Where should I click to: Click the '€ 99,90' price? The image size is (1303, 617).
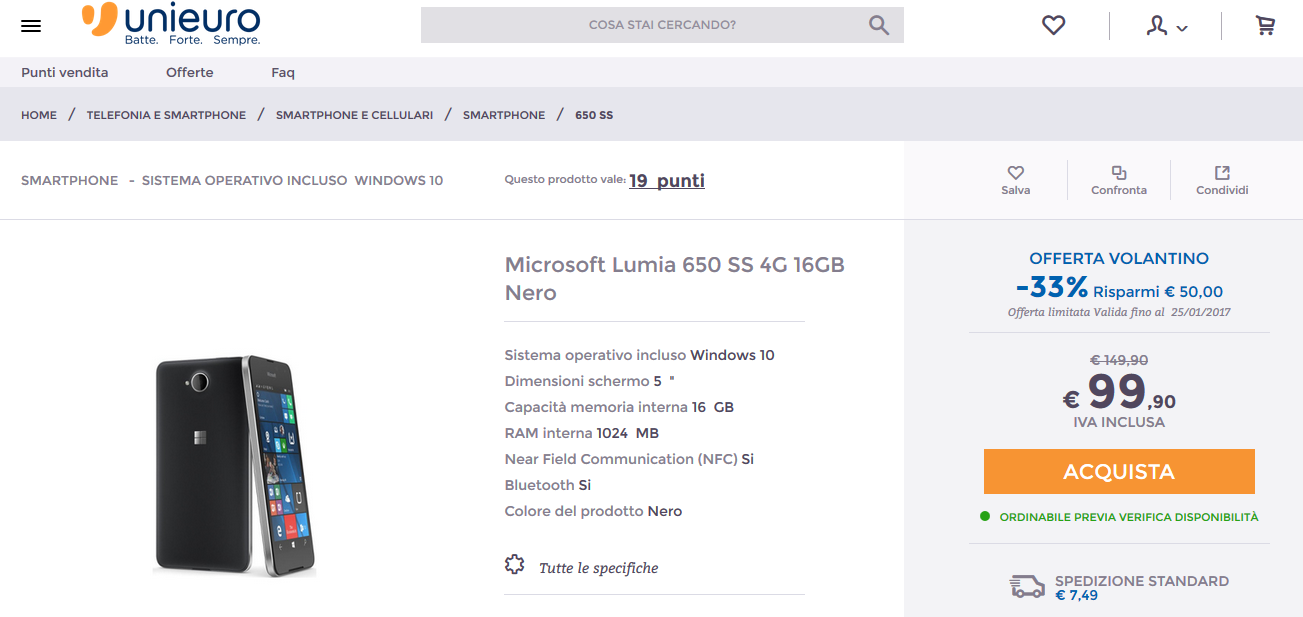coord(1119,392)
